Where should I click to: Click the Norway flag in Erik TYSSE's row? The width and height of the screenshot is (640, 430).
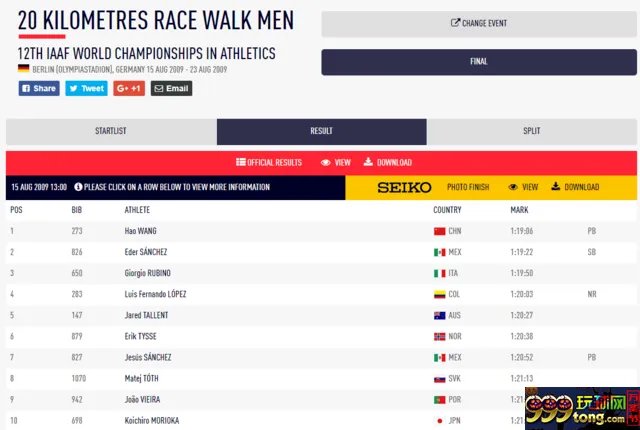440,337
